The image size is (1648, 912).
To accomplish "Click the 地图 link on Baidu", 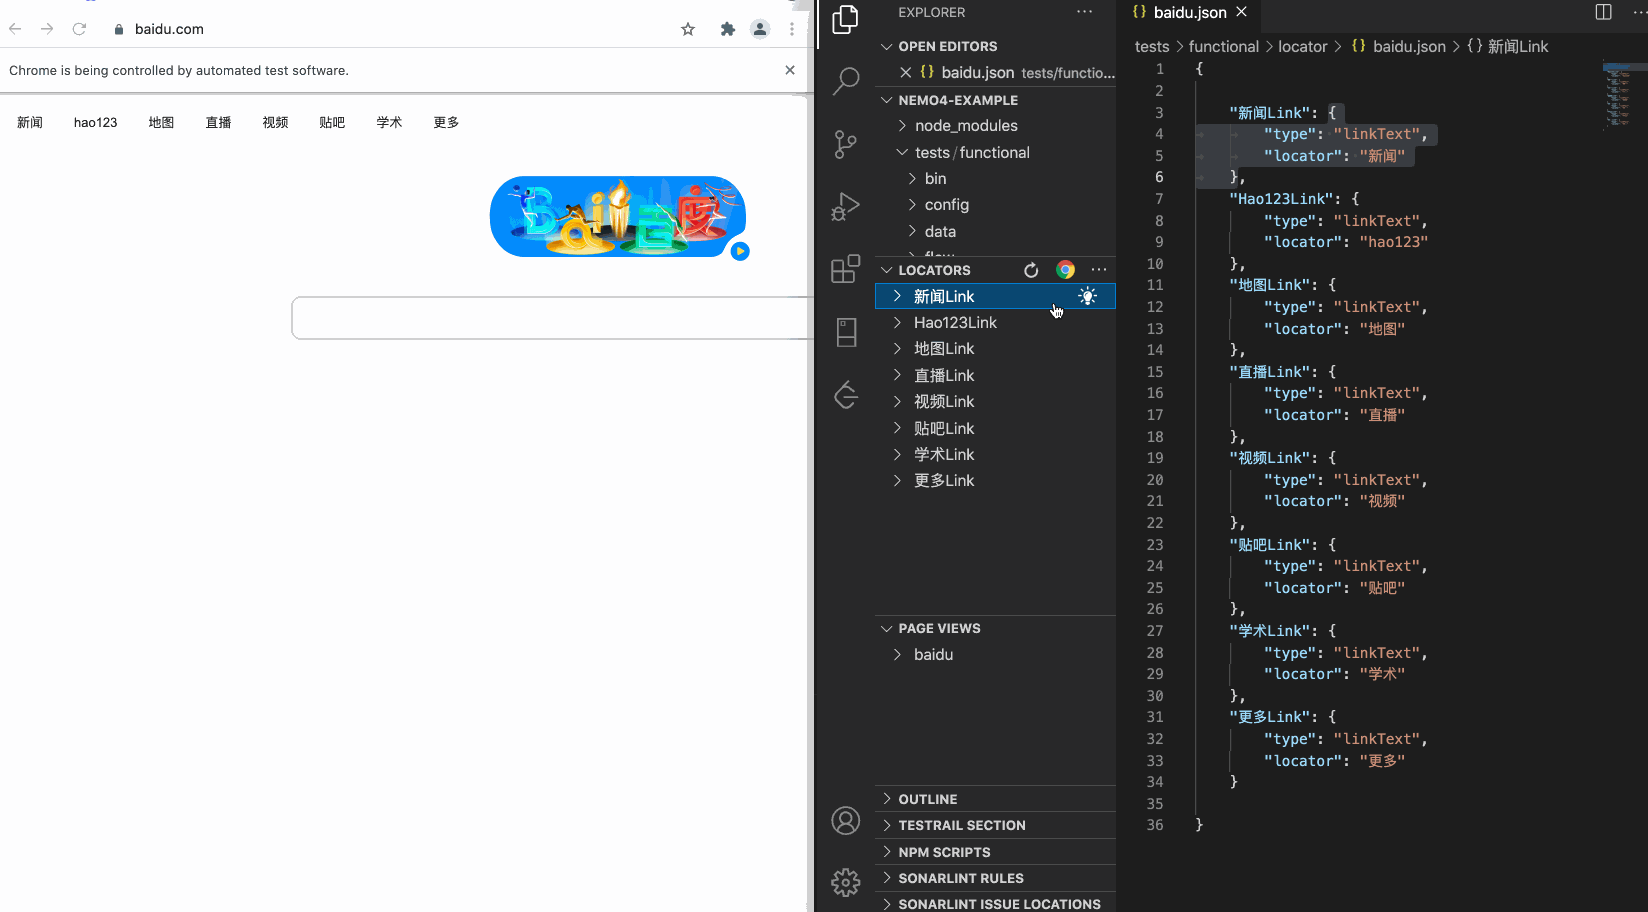I will [161, 122].
